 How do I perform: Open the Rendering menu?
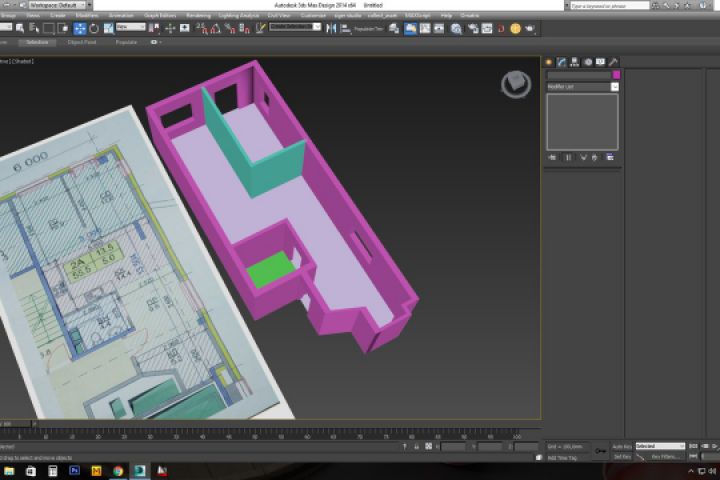pos(198,16)
